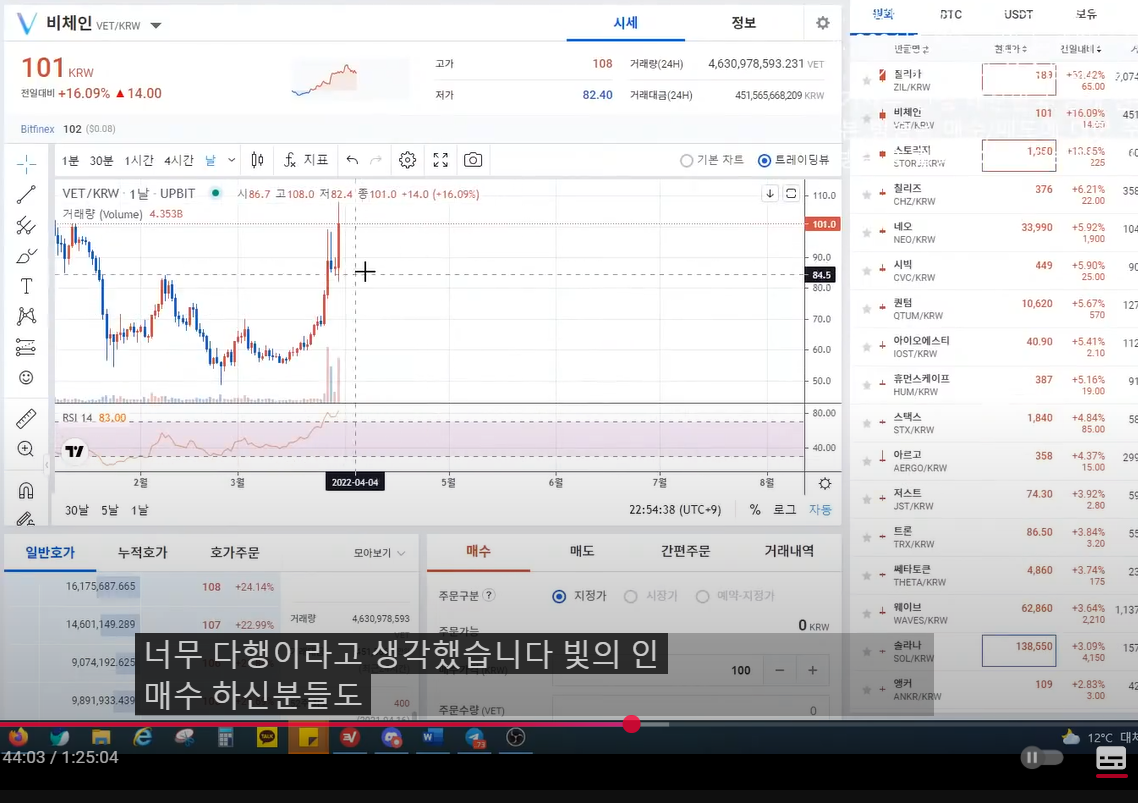The width and height of the screenshot is (1138, 803).
Task: Select the USDT market tab
Action: tap(1018, 15)
